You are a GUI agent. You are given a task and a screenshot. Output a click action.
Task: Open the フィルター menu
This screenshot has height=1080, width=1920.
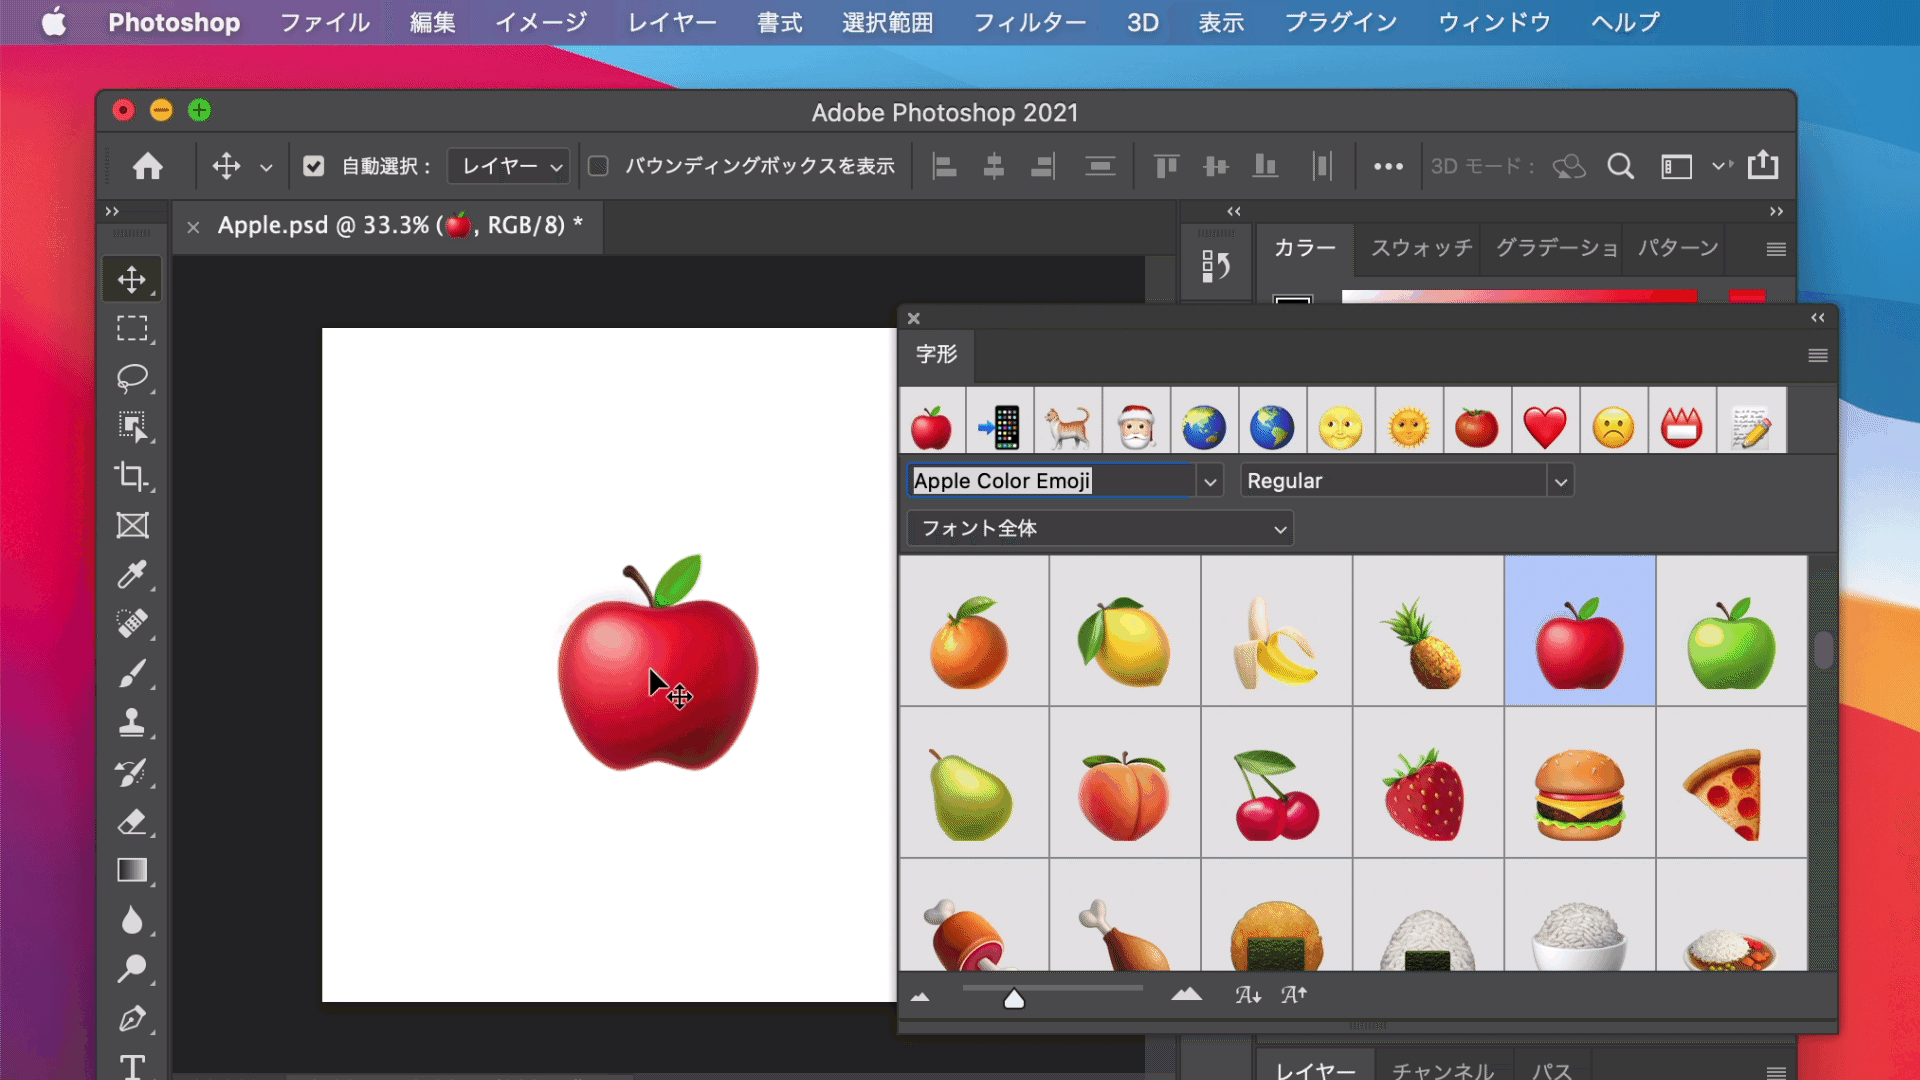coord(1031,22)
